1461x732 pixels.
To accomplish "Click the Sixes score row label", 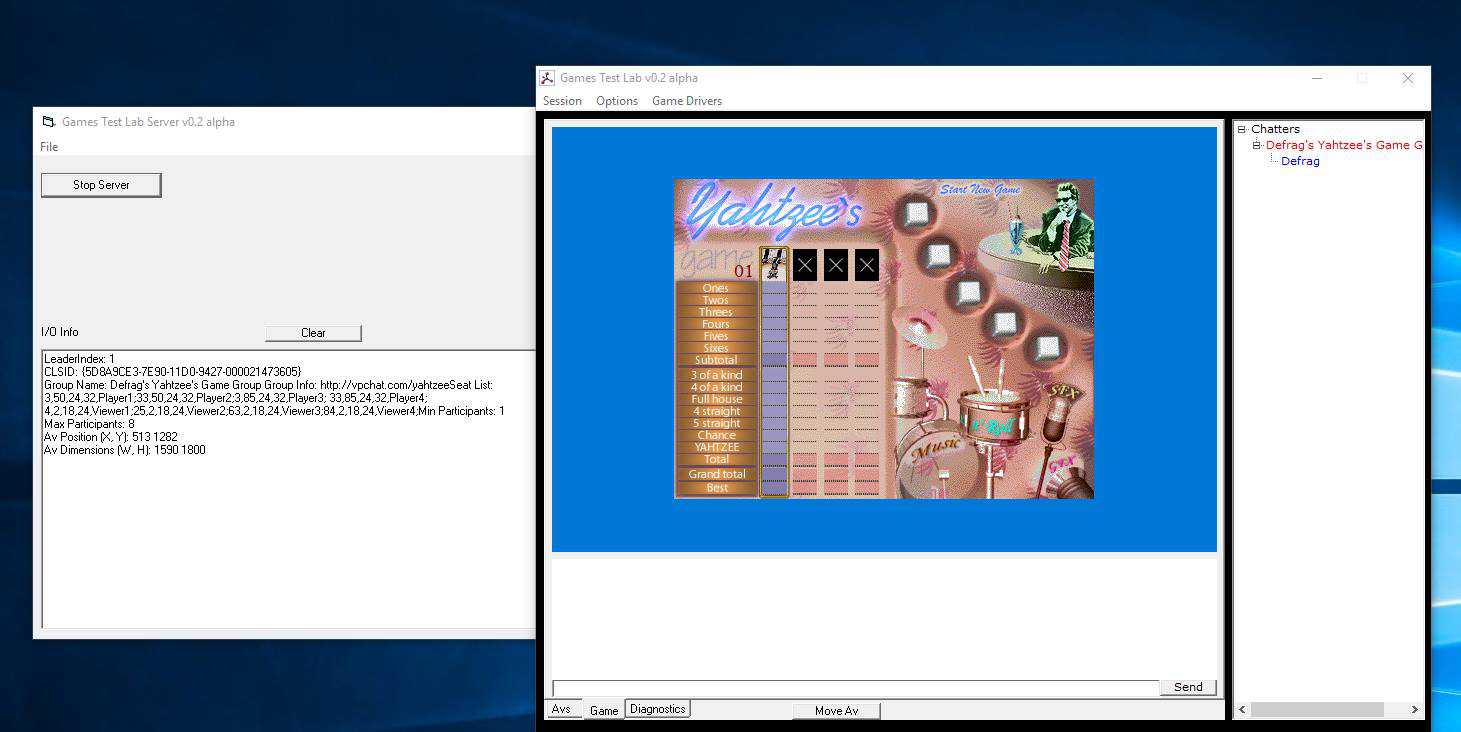I will pyautogui.click(x=716, y=348).
